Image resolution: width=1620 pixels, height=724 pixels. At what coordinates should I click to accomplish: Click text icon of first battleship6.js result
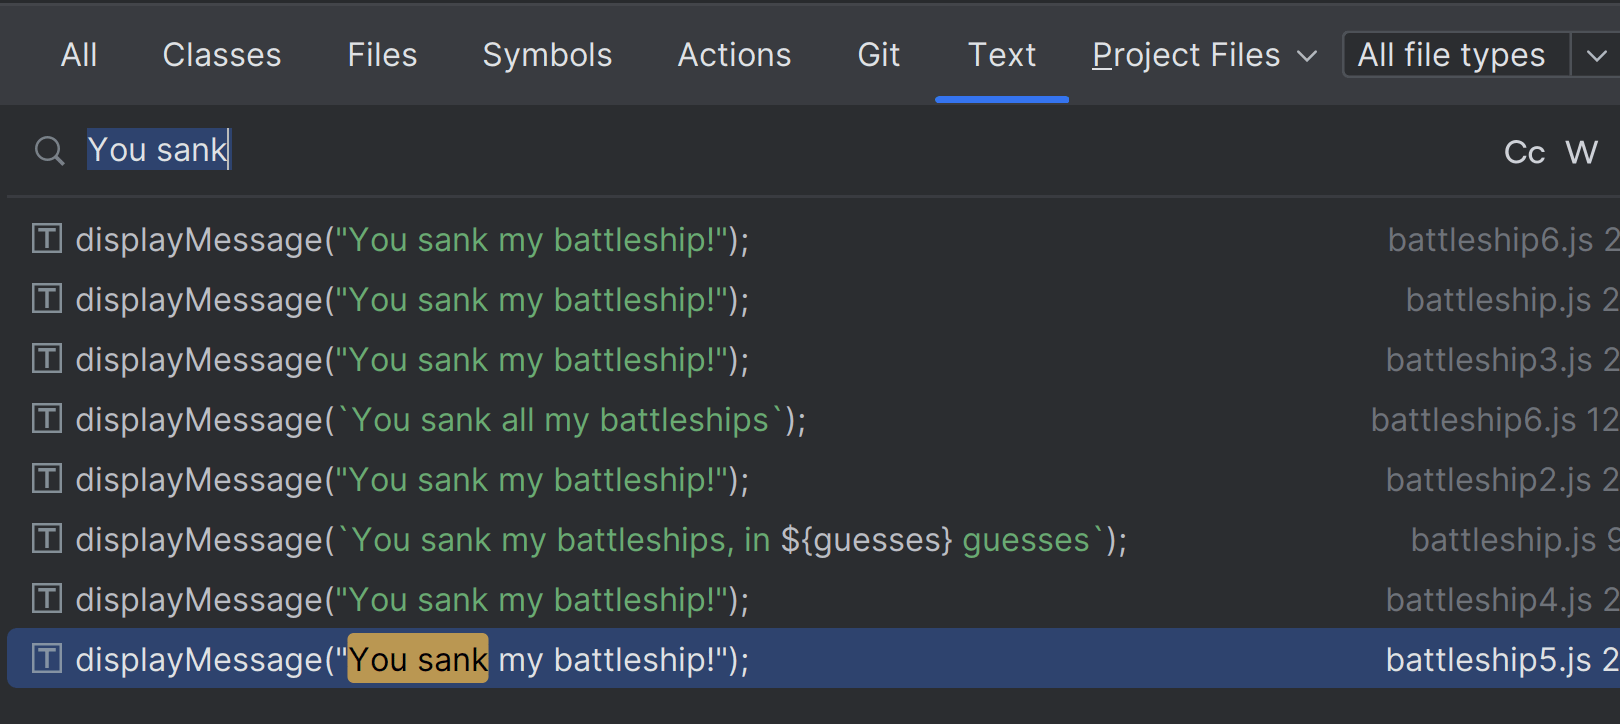(47, 239)
